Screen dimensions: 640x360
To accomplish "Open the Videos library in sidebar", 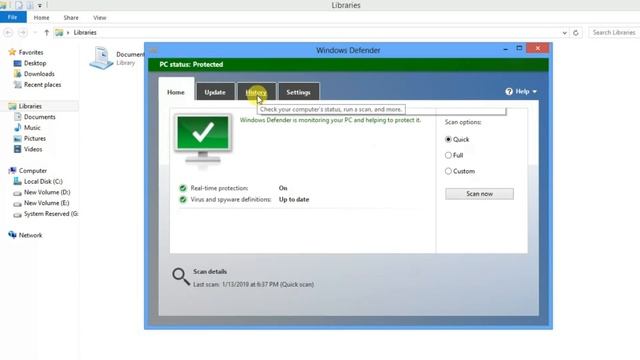I will point(33,149).
